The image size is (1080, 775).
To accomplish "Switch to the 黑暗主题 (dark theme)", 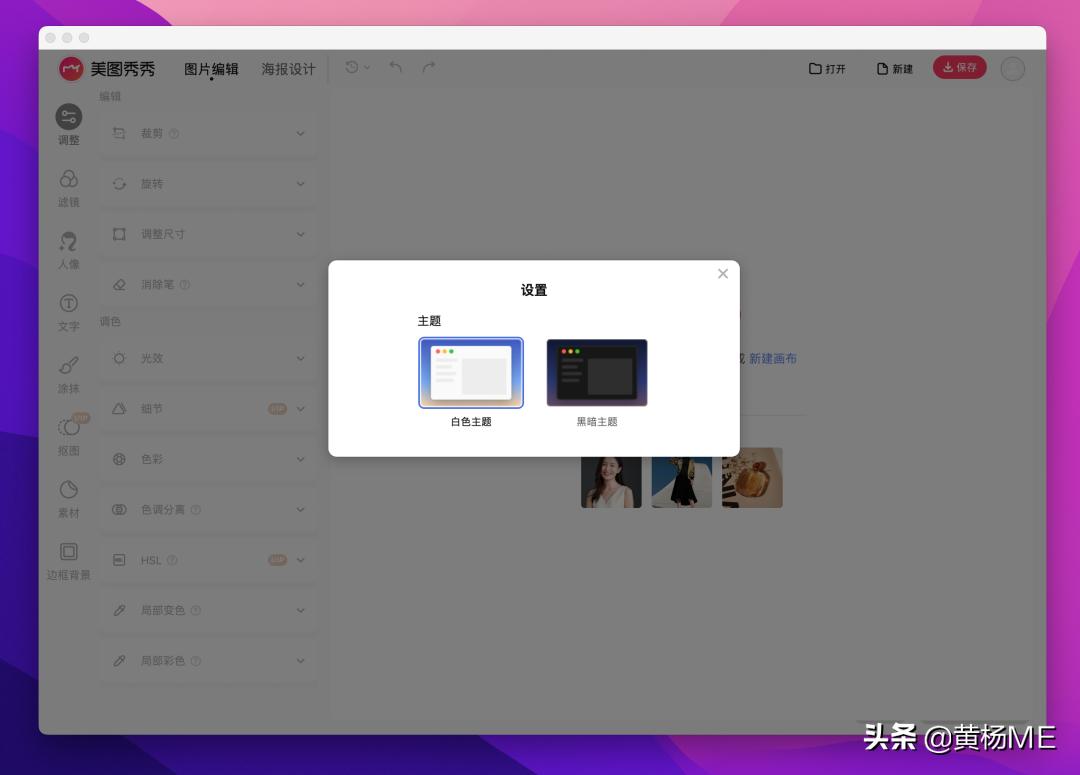I will (x=597, y=372).
